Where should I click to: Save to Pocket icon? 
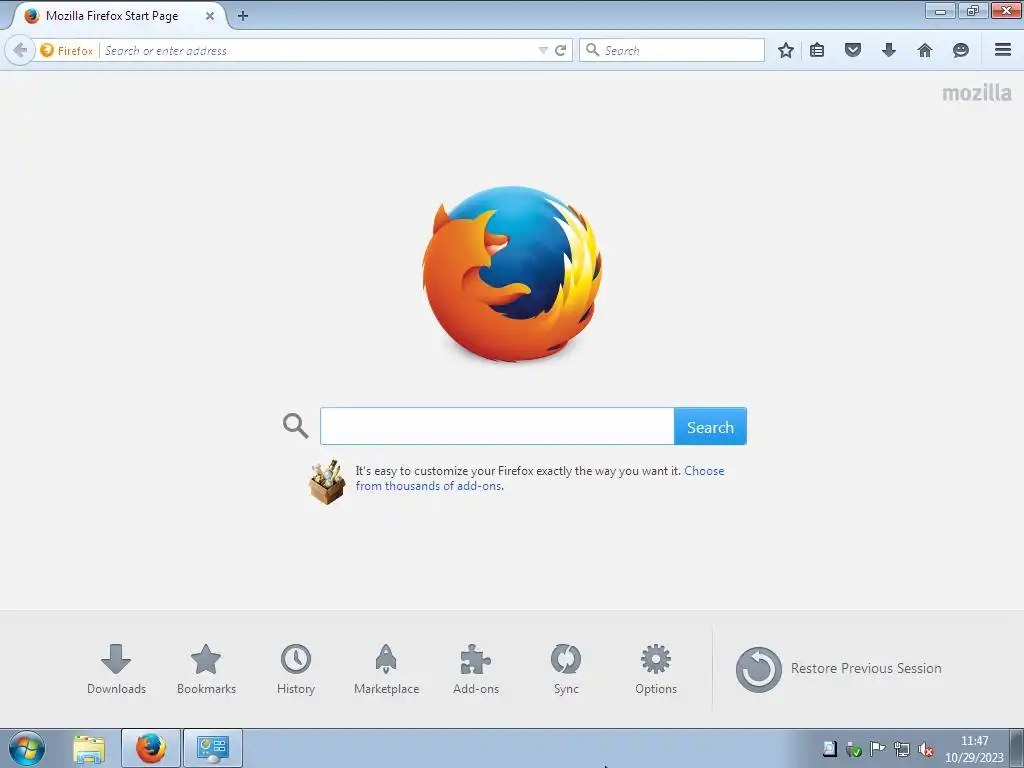853,50
